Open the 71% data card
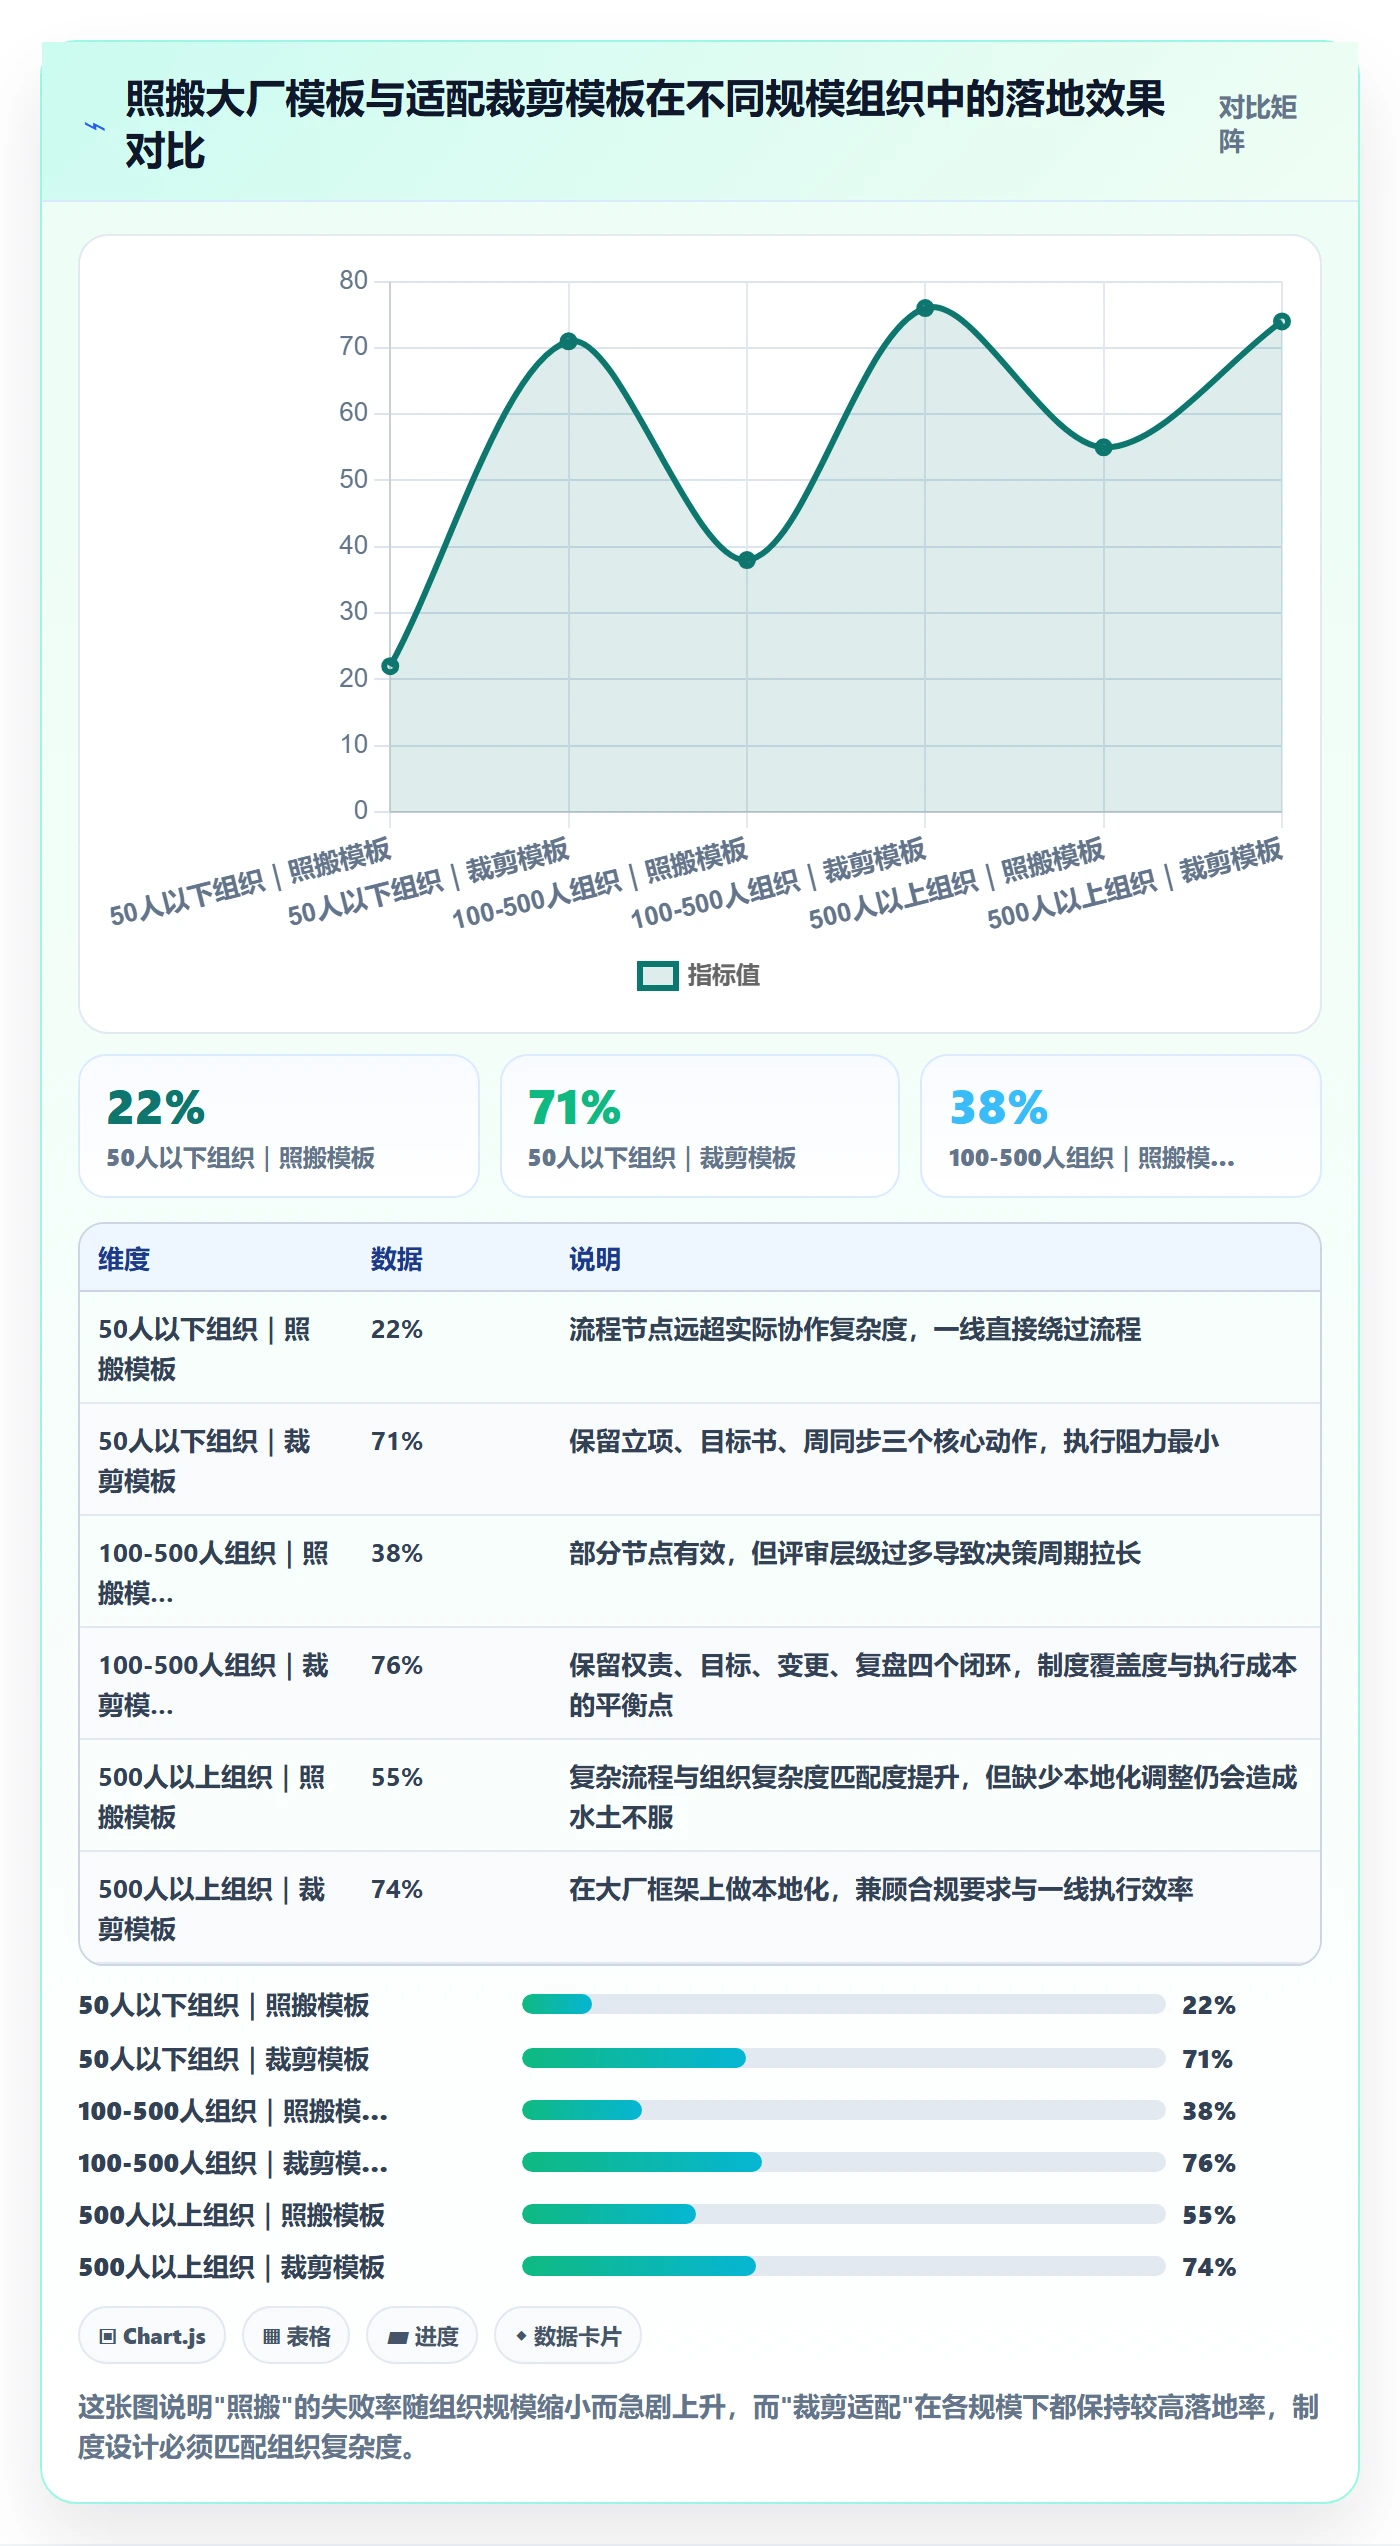This screenshot has width=1400, height=2546. 700,1126
